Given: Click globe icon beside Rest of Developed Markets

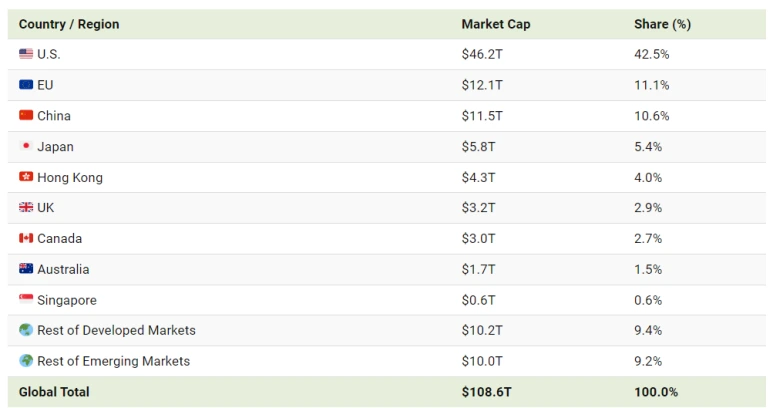Looking at the screenshot, I should click(26, 330).
